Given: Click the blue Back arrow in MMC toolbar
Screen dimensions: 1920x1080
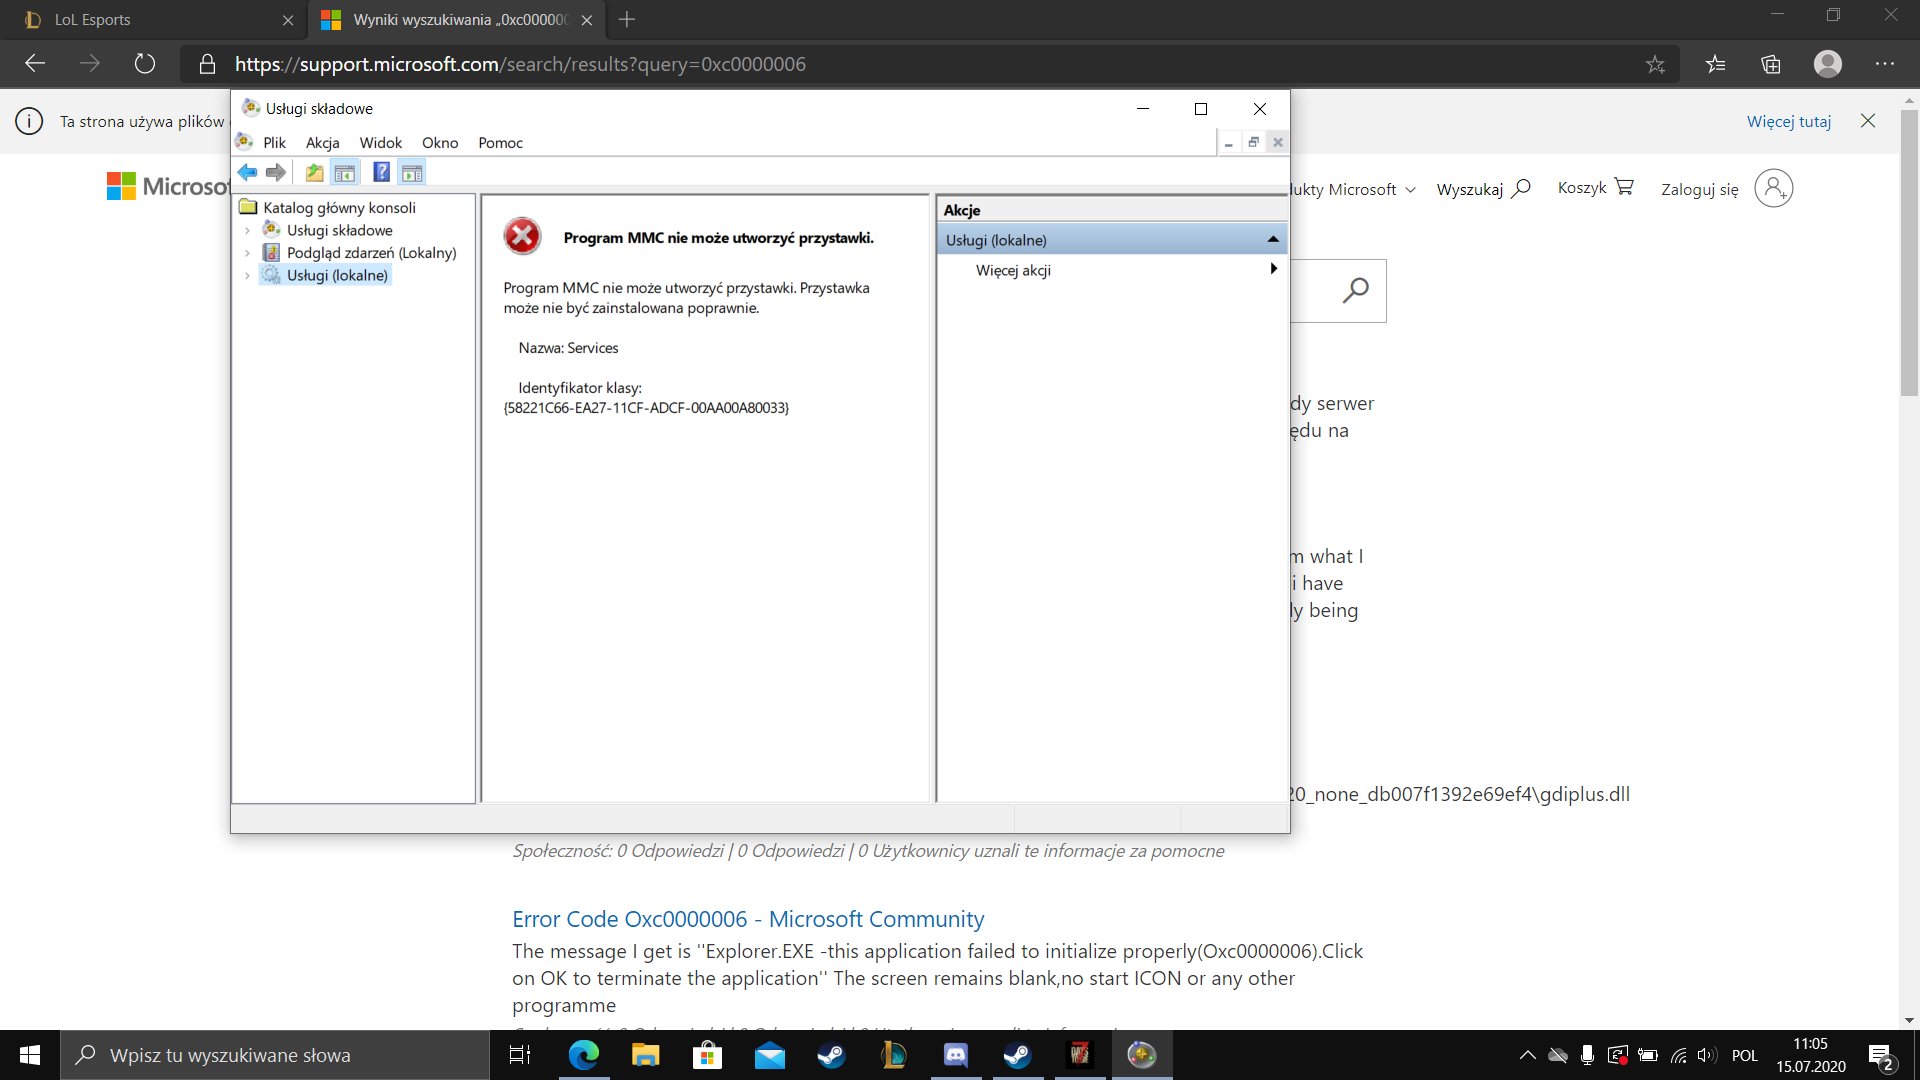Looking at the screenshot, I should point(247,173).
